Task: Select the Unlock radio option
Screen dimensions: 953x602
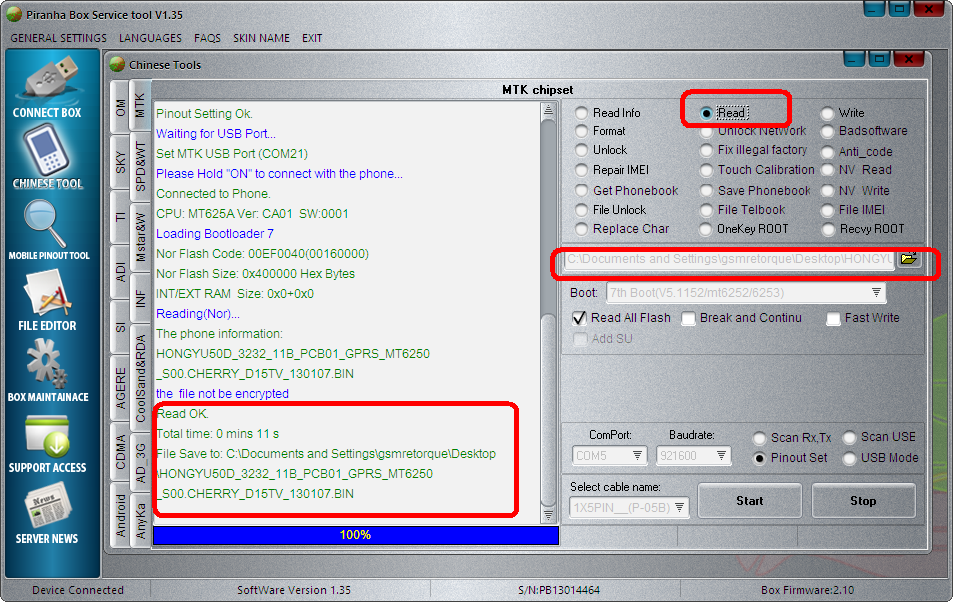Action: pos(582,150)
